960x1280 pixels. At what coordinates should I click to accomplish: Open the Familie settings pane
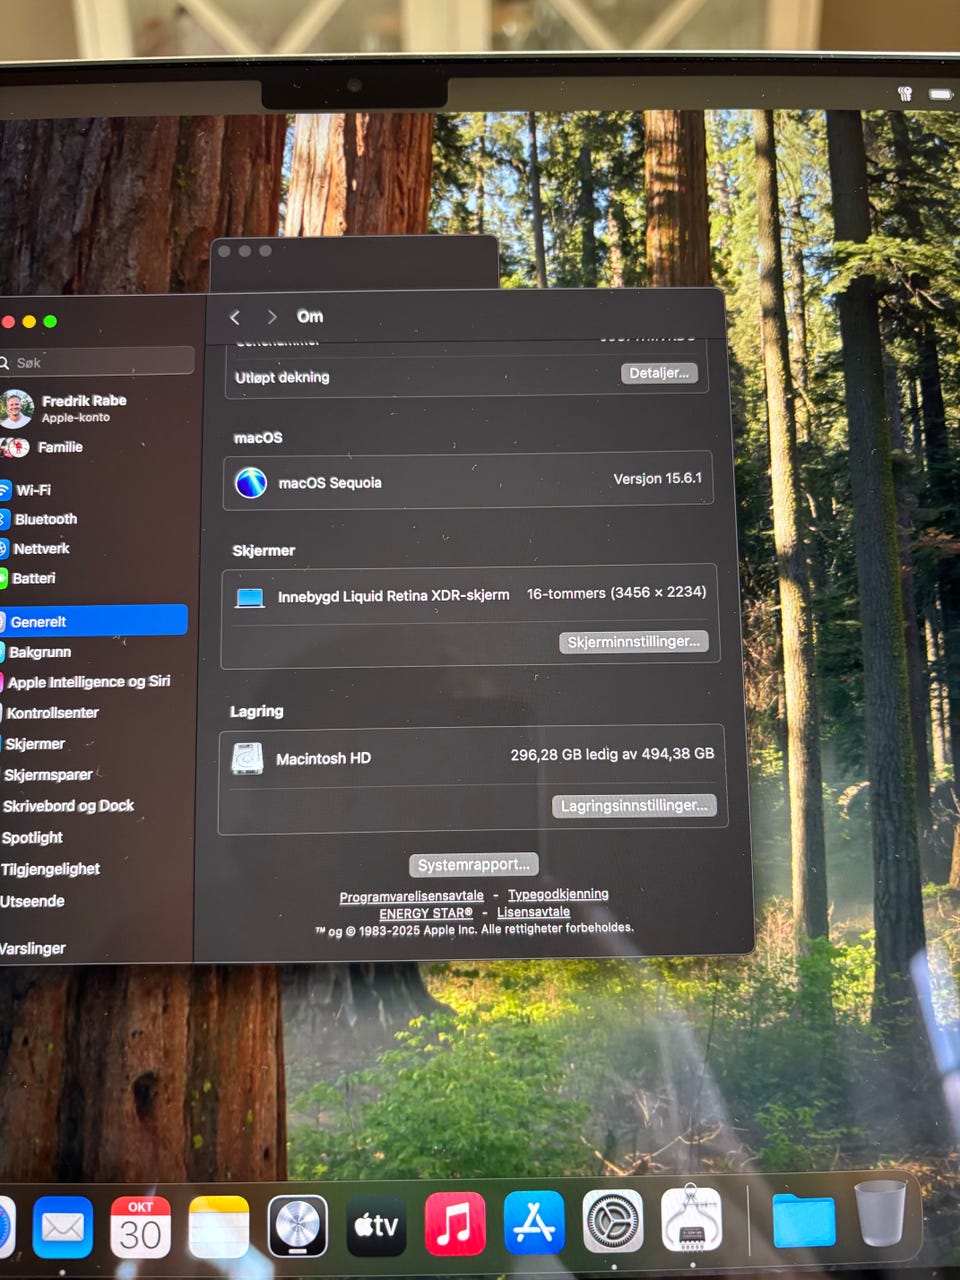(x=60, y=447)
